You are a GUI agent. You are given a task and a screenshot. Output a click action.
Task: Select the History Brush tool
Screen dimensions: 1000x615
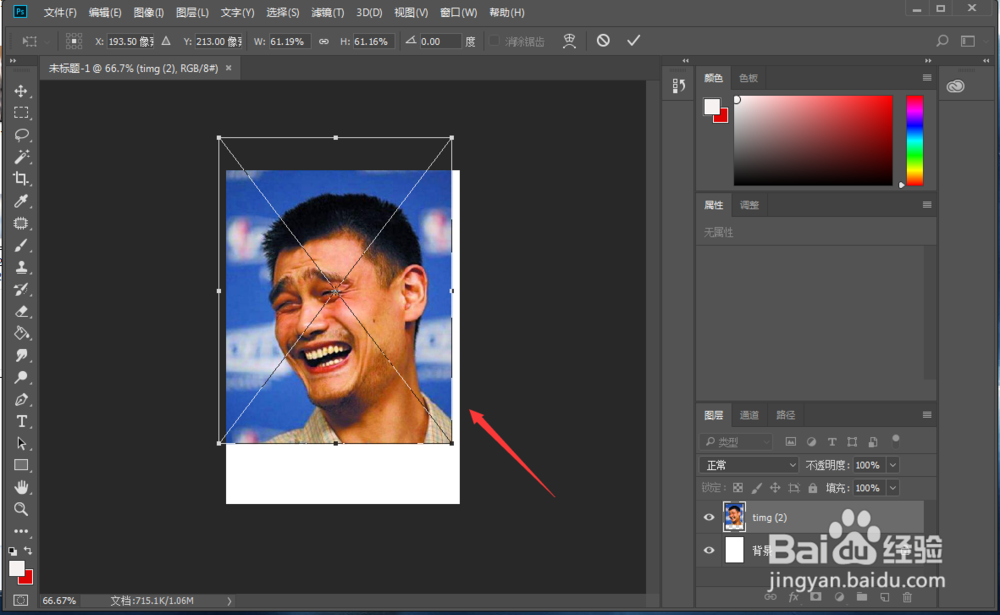pos(21,289)
